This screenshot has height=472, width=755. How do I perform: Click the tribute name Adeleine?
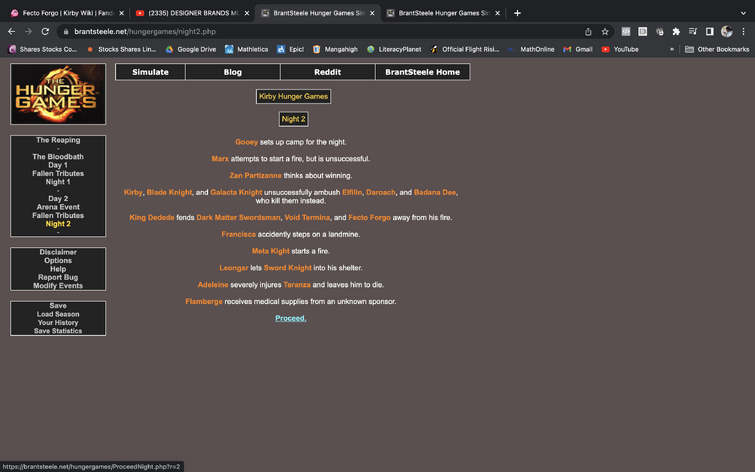[x=213, y=285]
